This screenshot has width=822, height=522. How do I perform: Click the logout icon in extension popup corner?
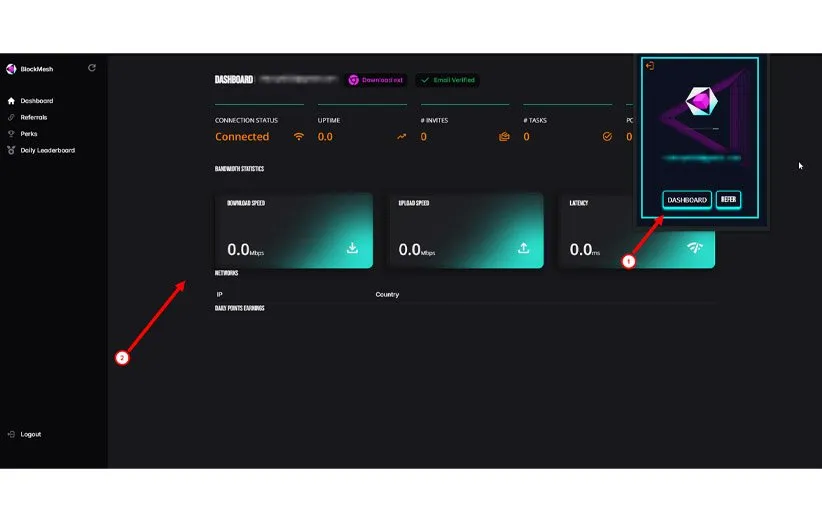(650, 66)
